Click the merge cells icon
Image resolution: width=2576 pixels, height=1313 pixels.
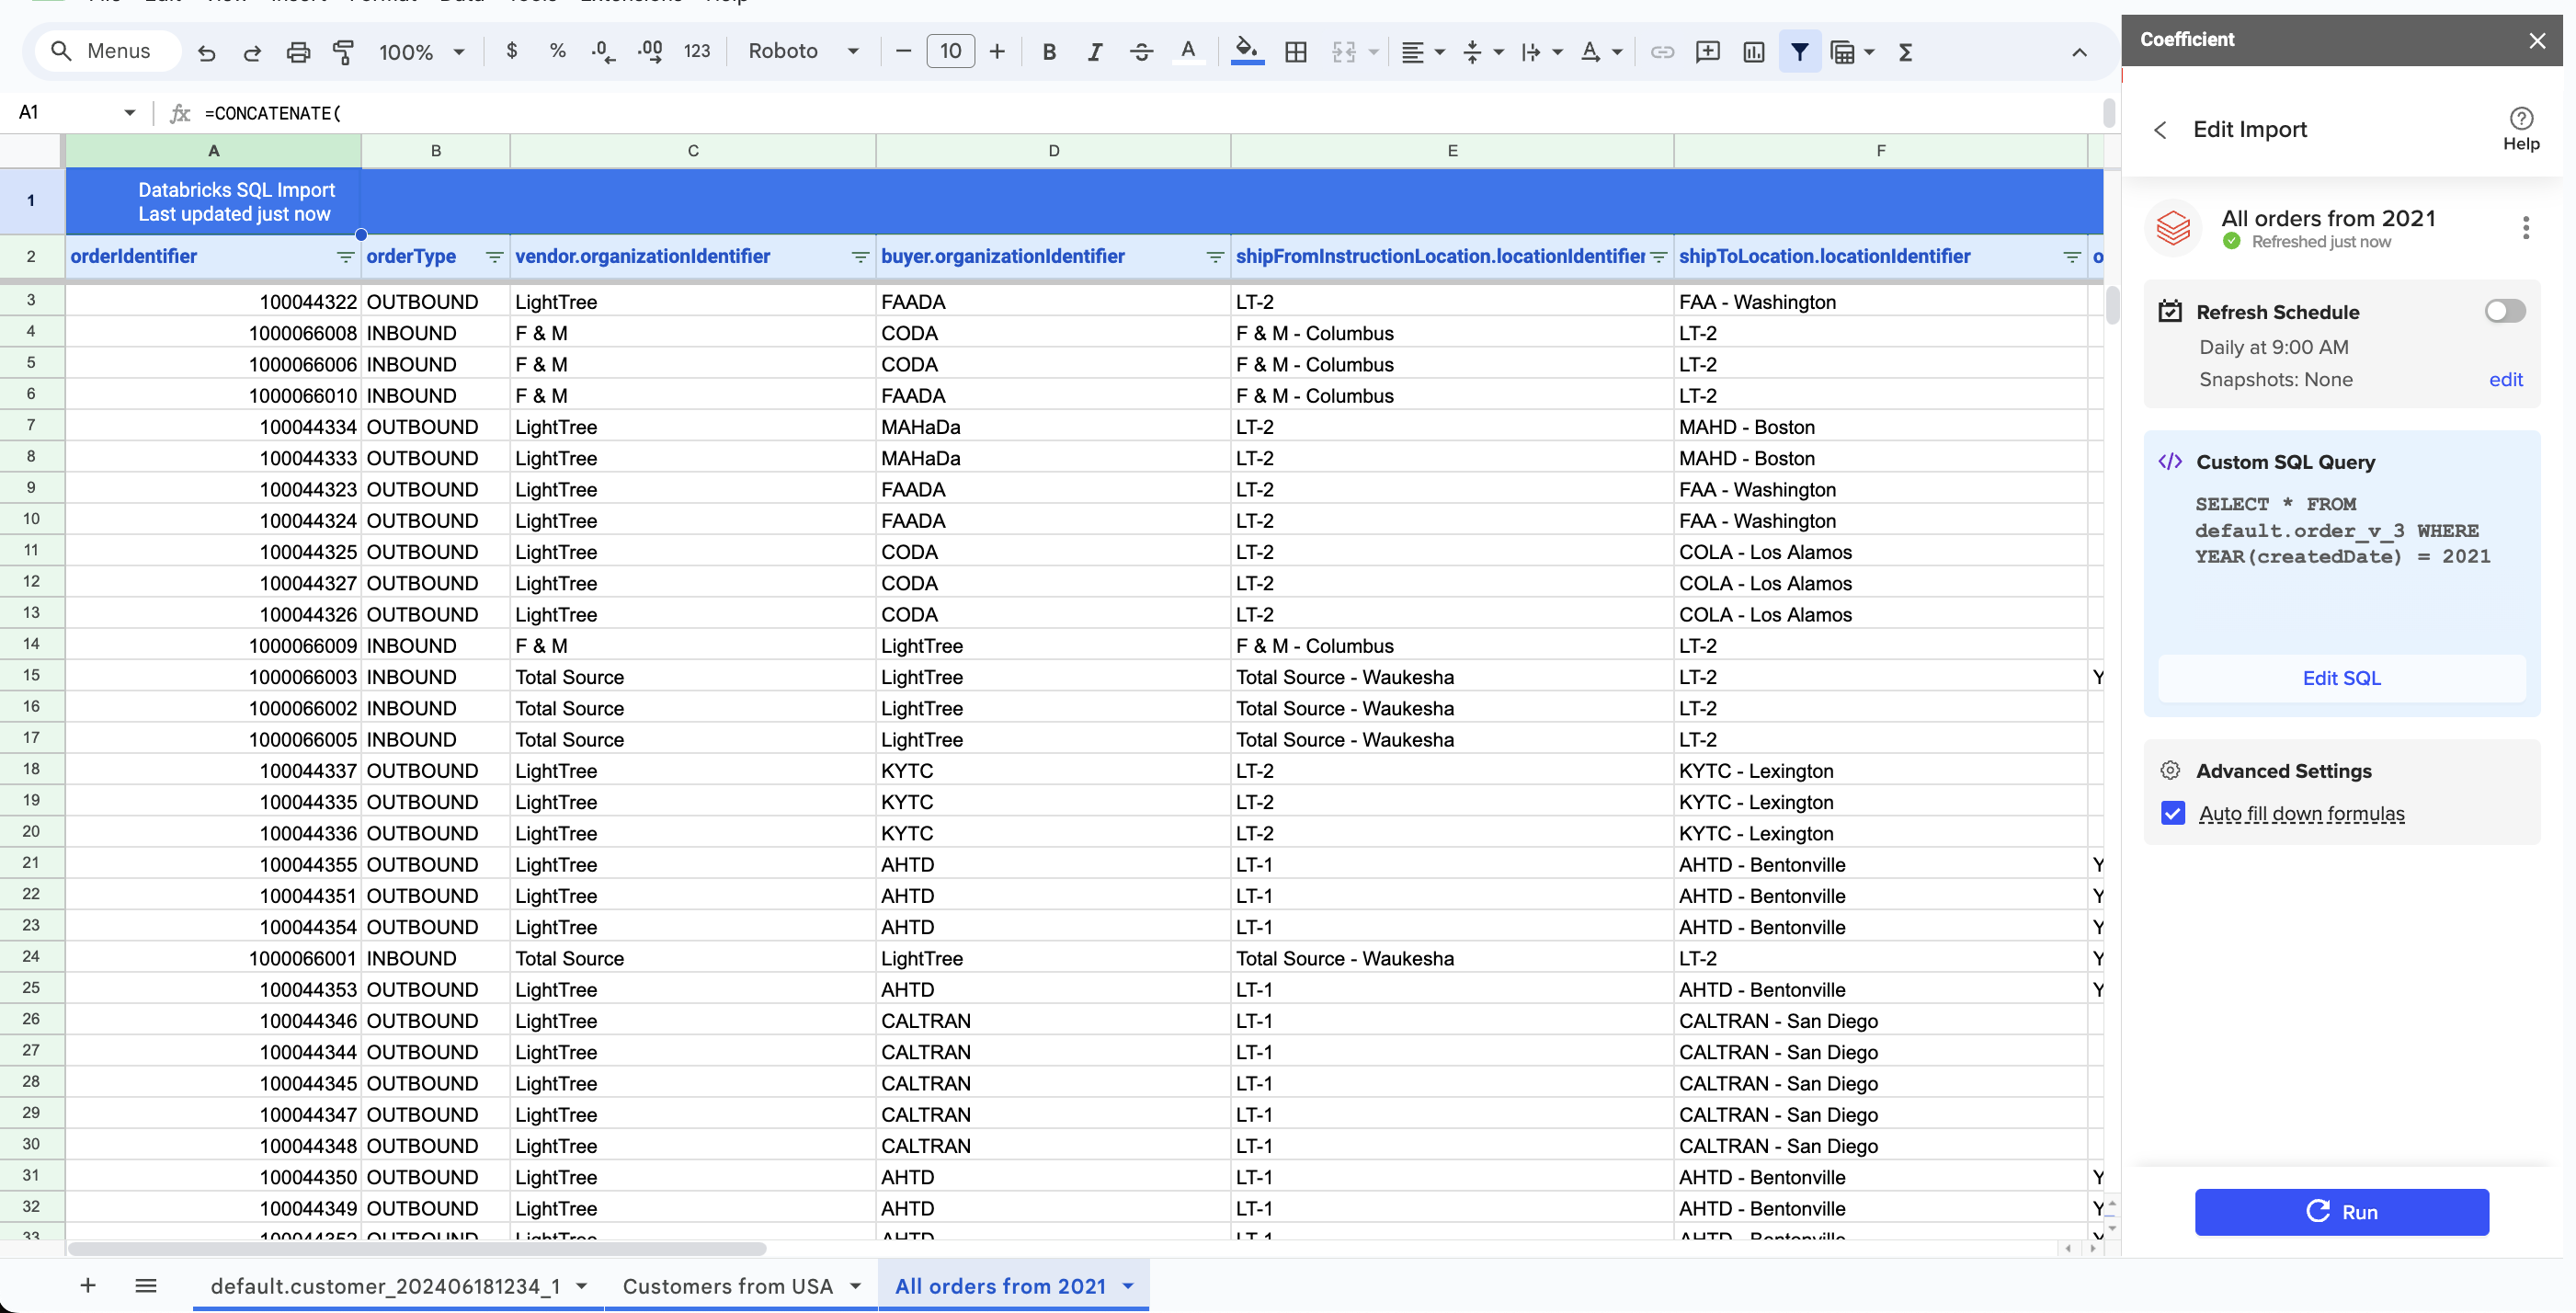point(1344,52)
